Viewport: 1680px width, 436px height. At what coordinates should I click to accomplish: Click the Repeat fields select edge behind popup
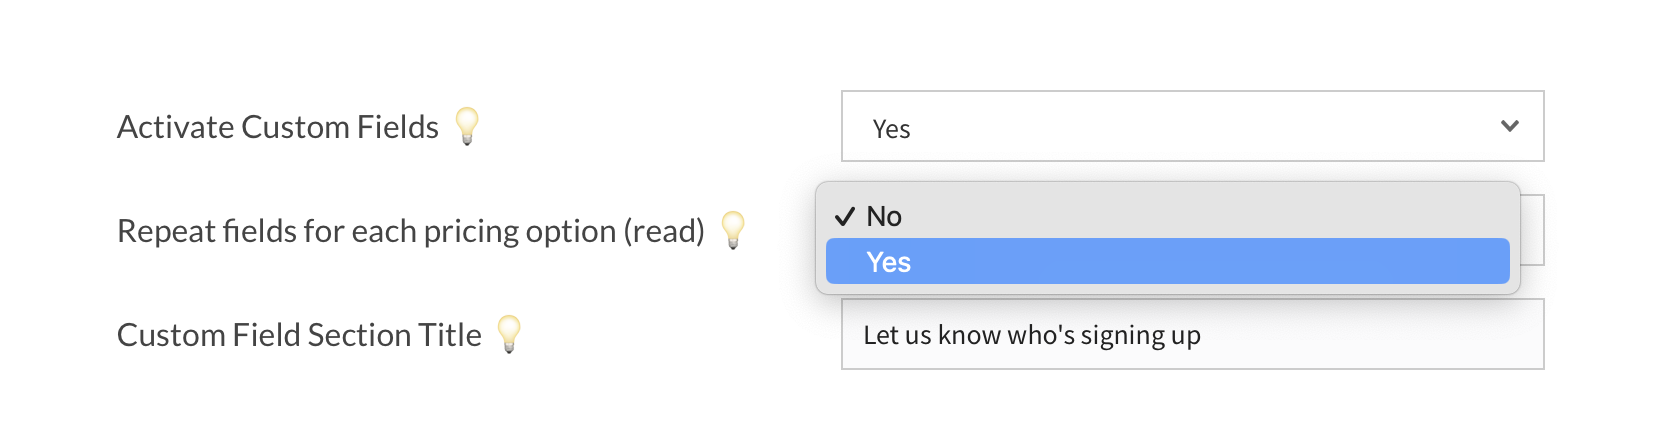pos(1533,230)
